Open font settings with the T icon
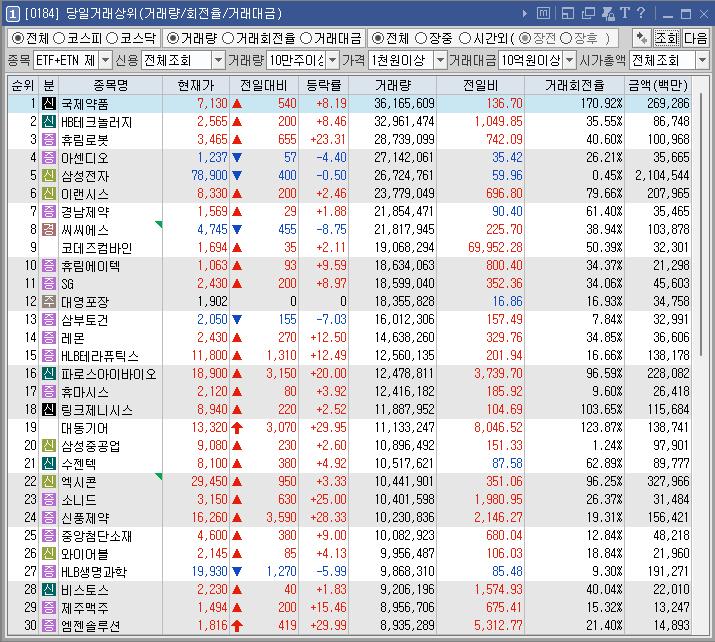Viewport: 715px width, 642px height. point(625,13)
